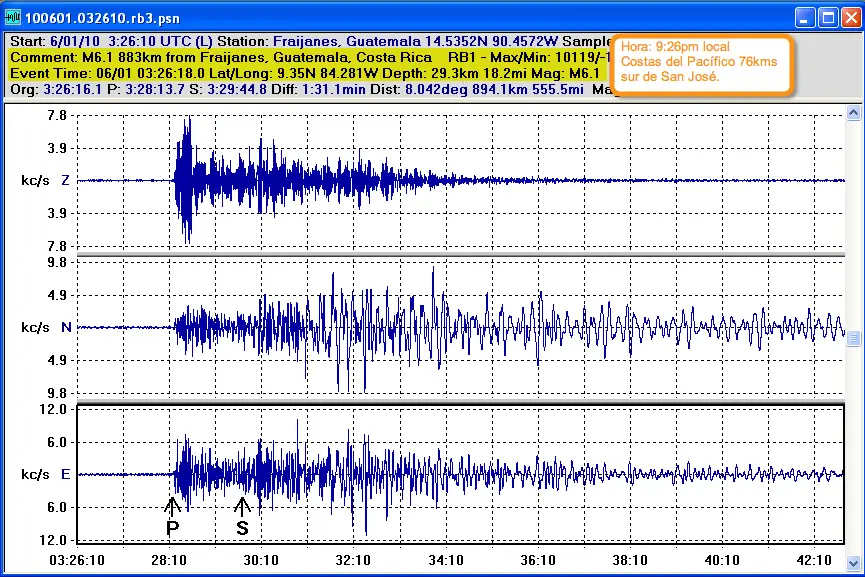This screenshot has height=577, width=865.
Task: Maximize the 100601.032610.rb3.psn window
Action: [x=828, y=18]
